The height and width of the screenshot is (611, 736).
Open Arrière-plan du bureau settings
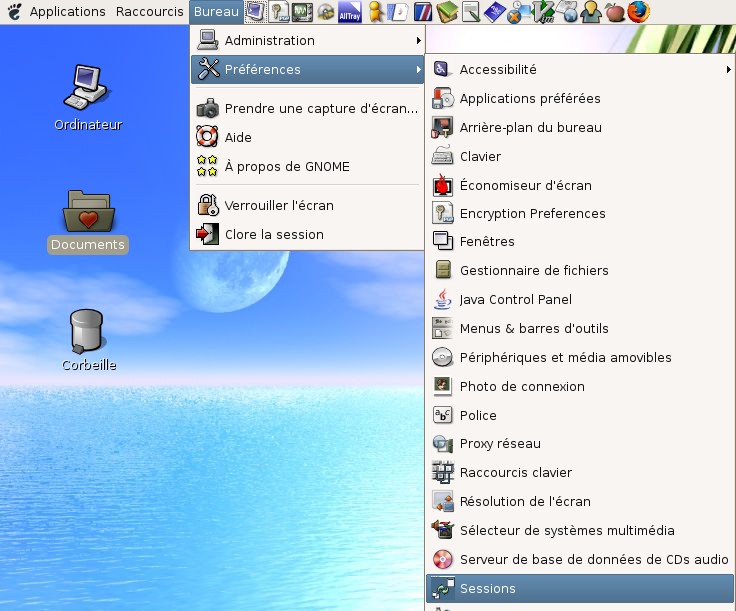point(580,128)
